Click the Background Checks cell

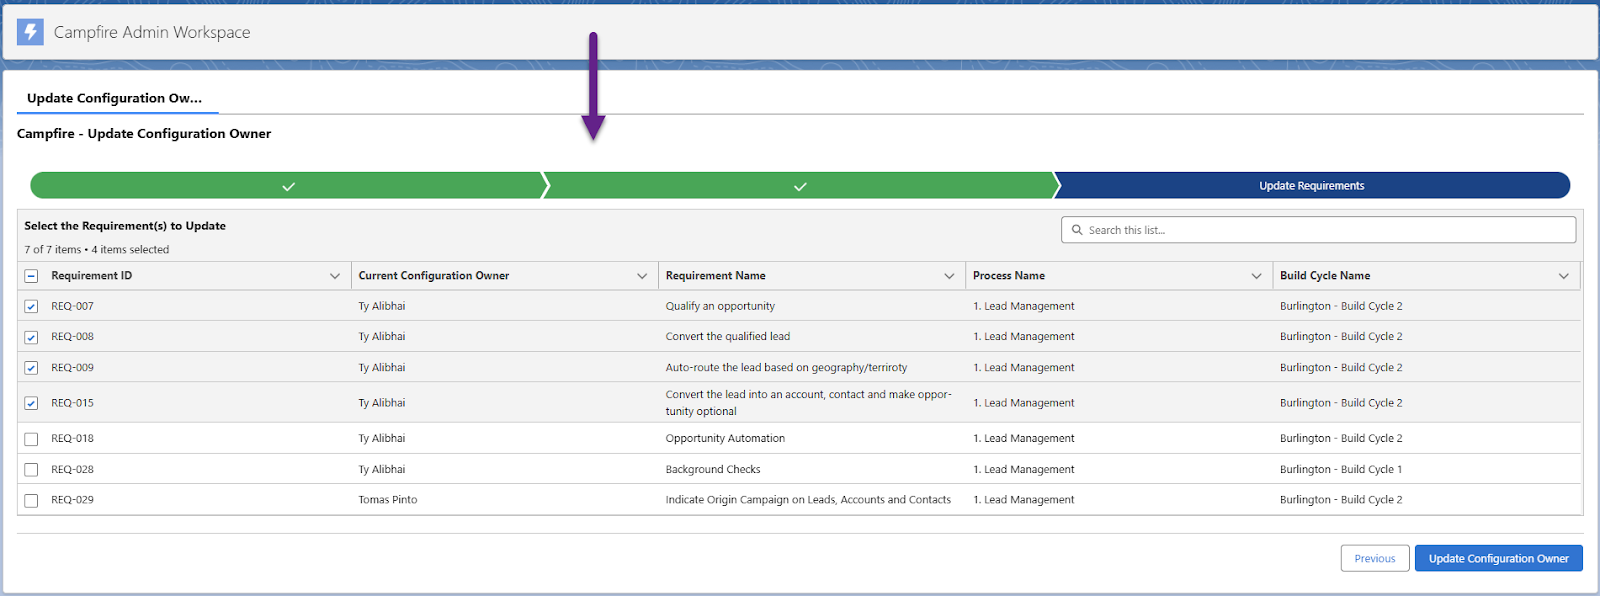click(713, 469)
